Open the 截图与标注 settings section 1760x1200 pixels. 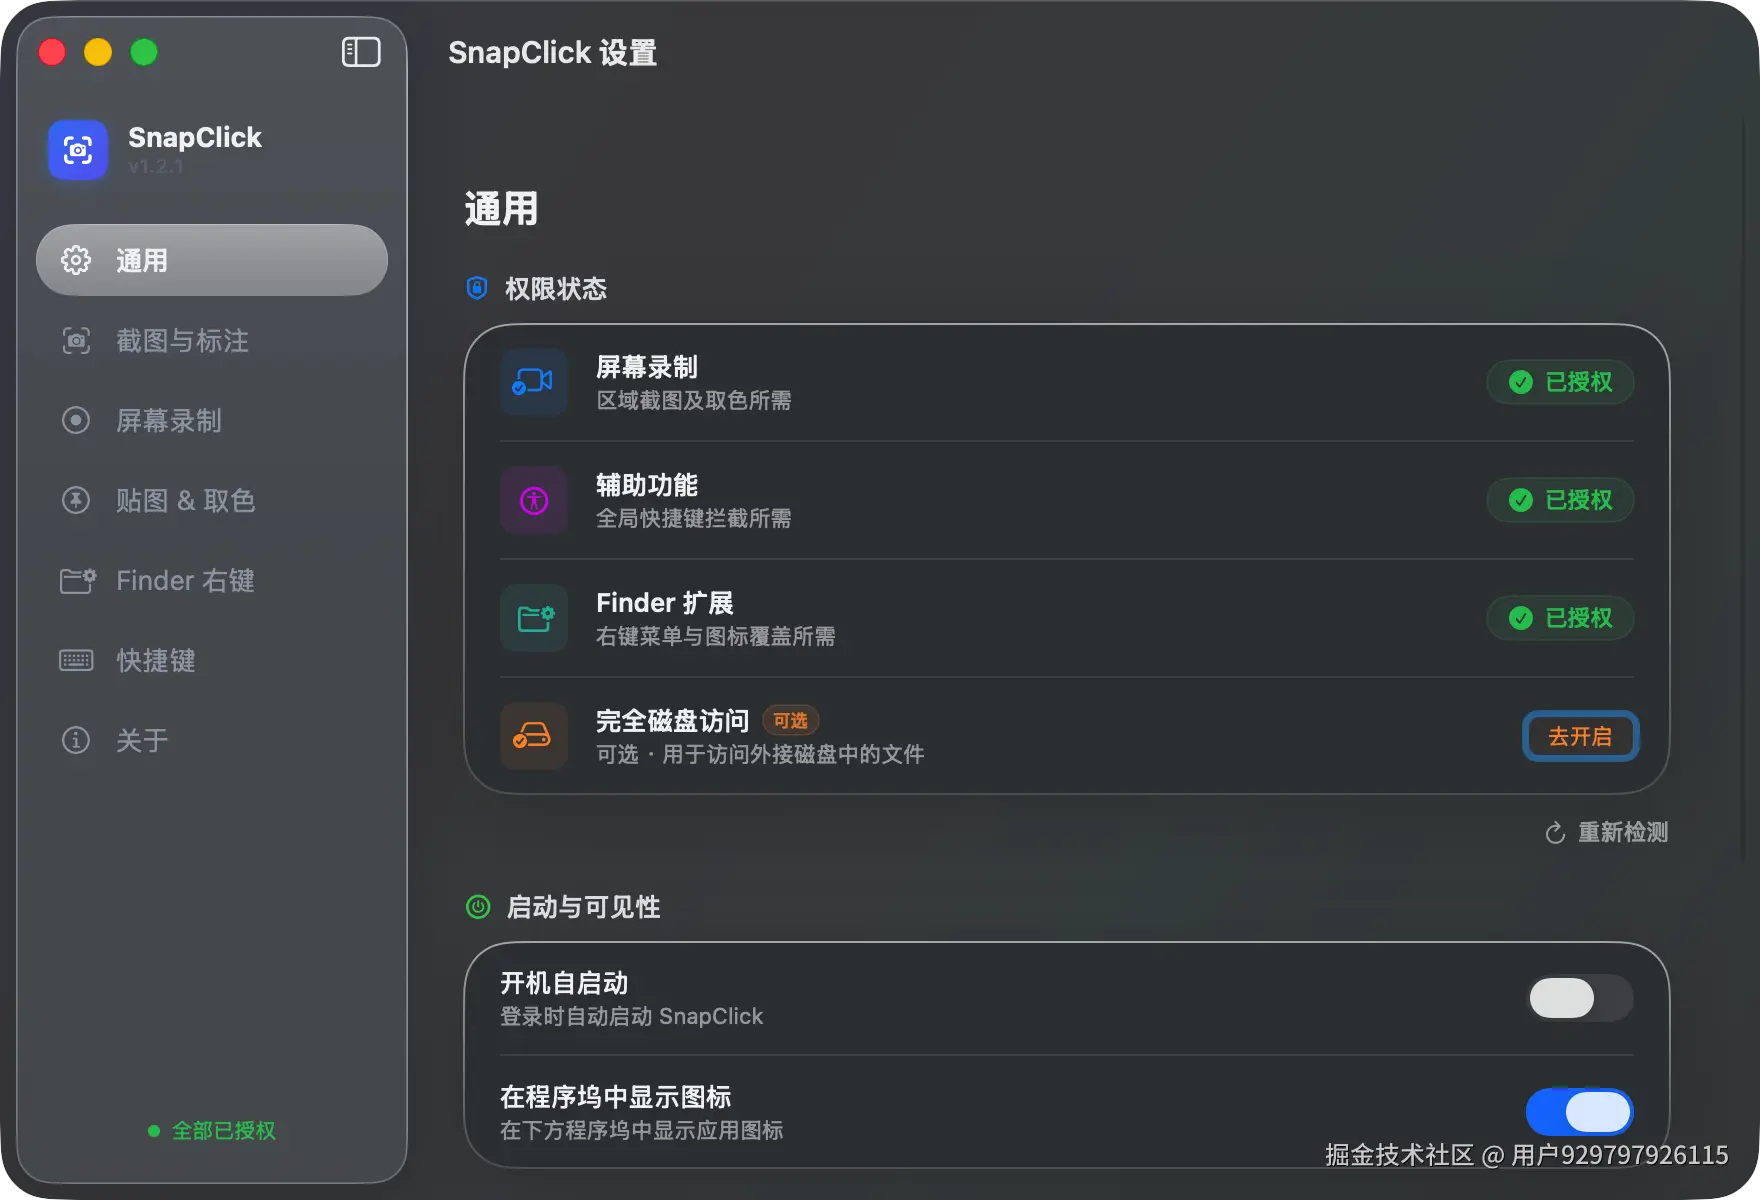212,340
